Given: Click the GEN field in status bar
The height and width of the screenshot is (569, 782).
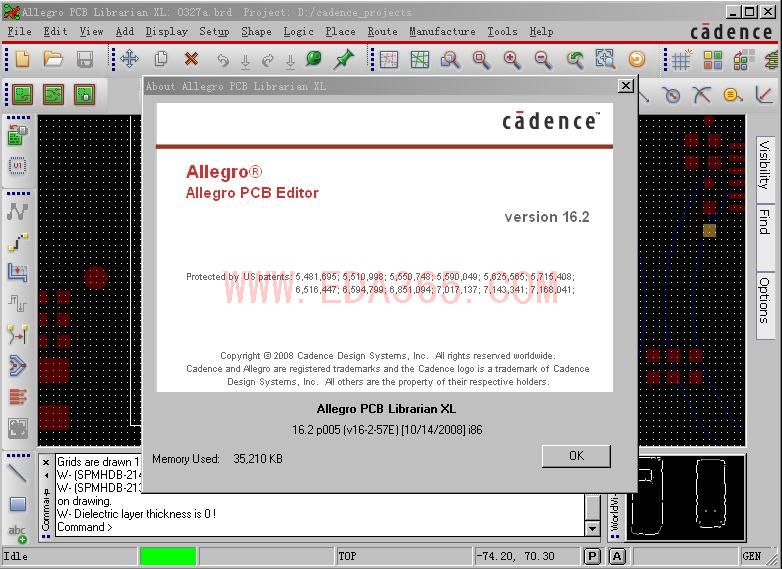Looking at the screenshot, I should point(752,556).
